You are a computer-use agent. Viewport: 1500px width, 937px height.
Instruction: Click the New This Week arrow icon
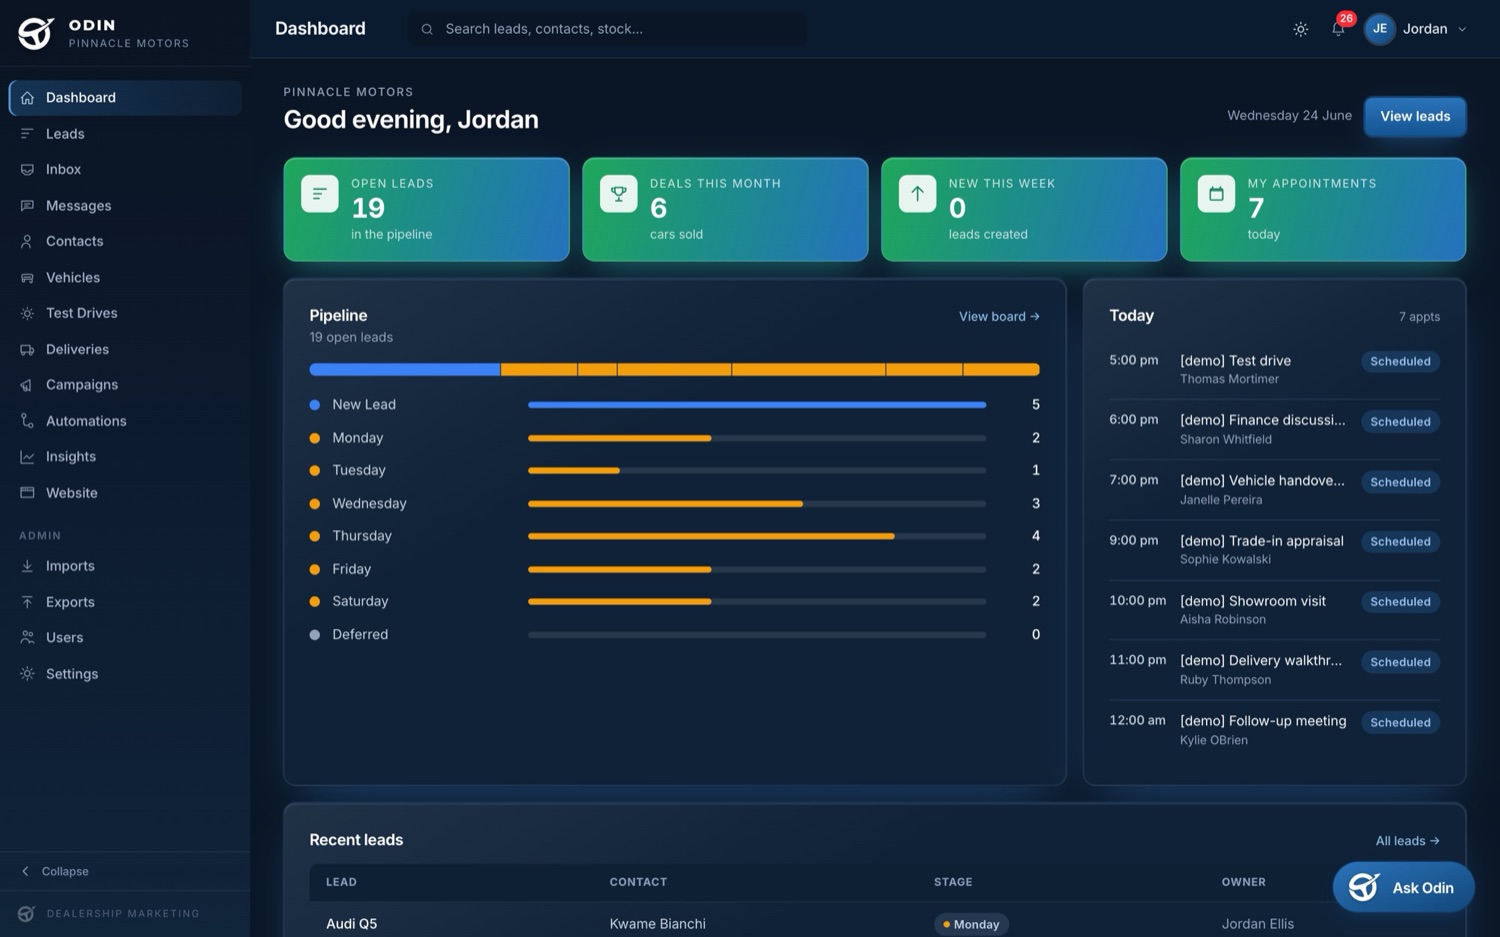[x=917, y=194]
